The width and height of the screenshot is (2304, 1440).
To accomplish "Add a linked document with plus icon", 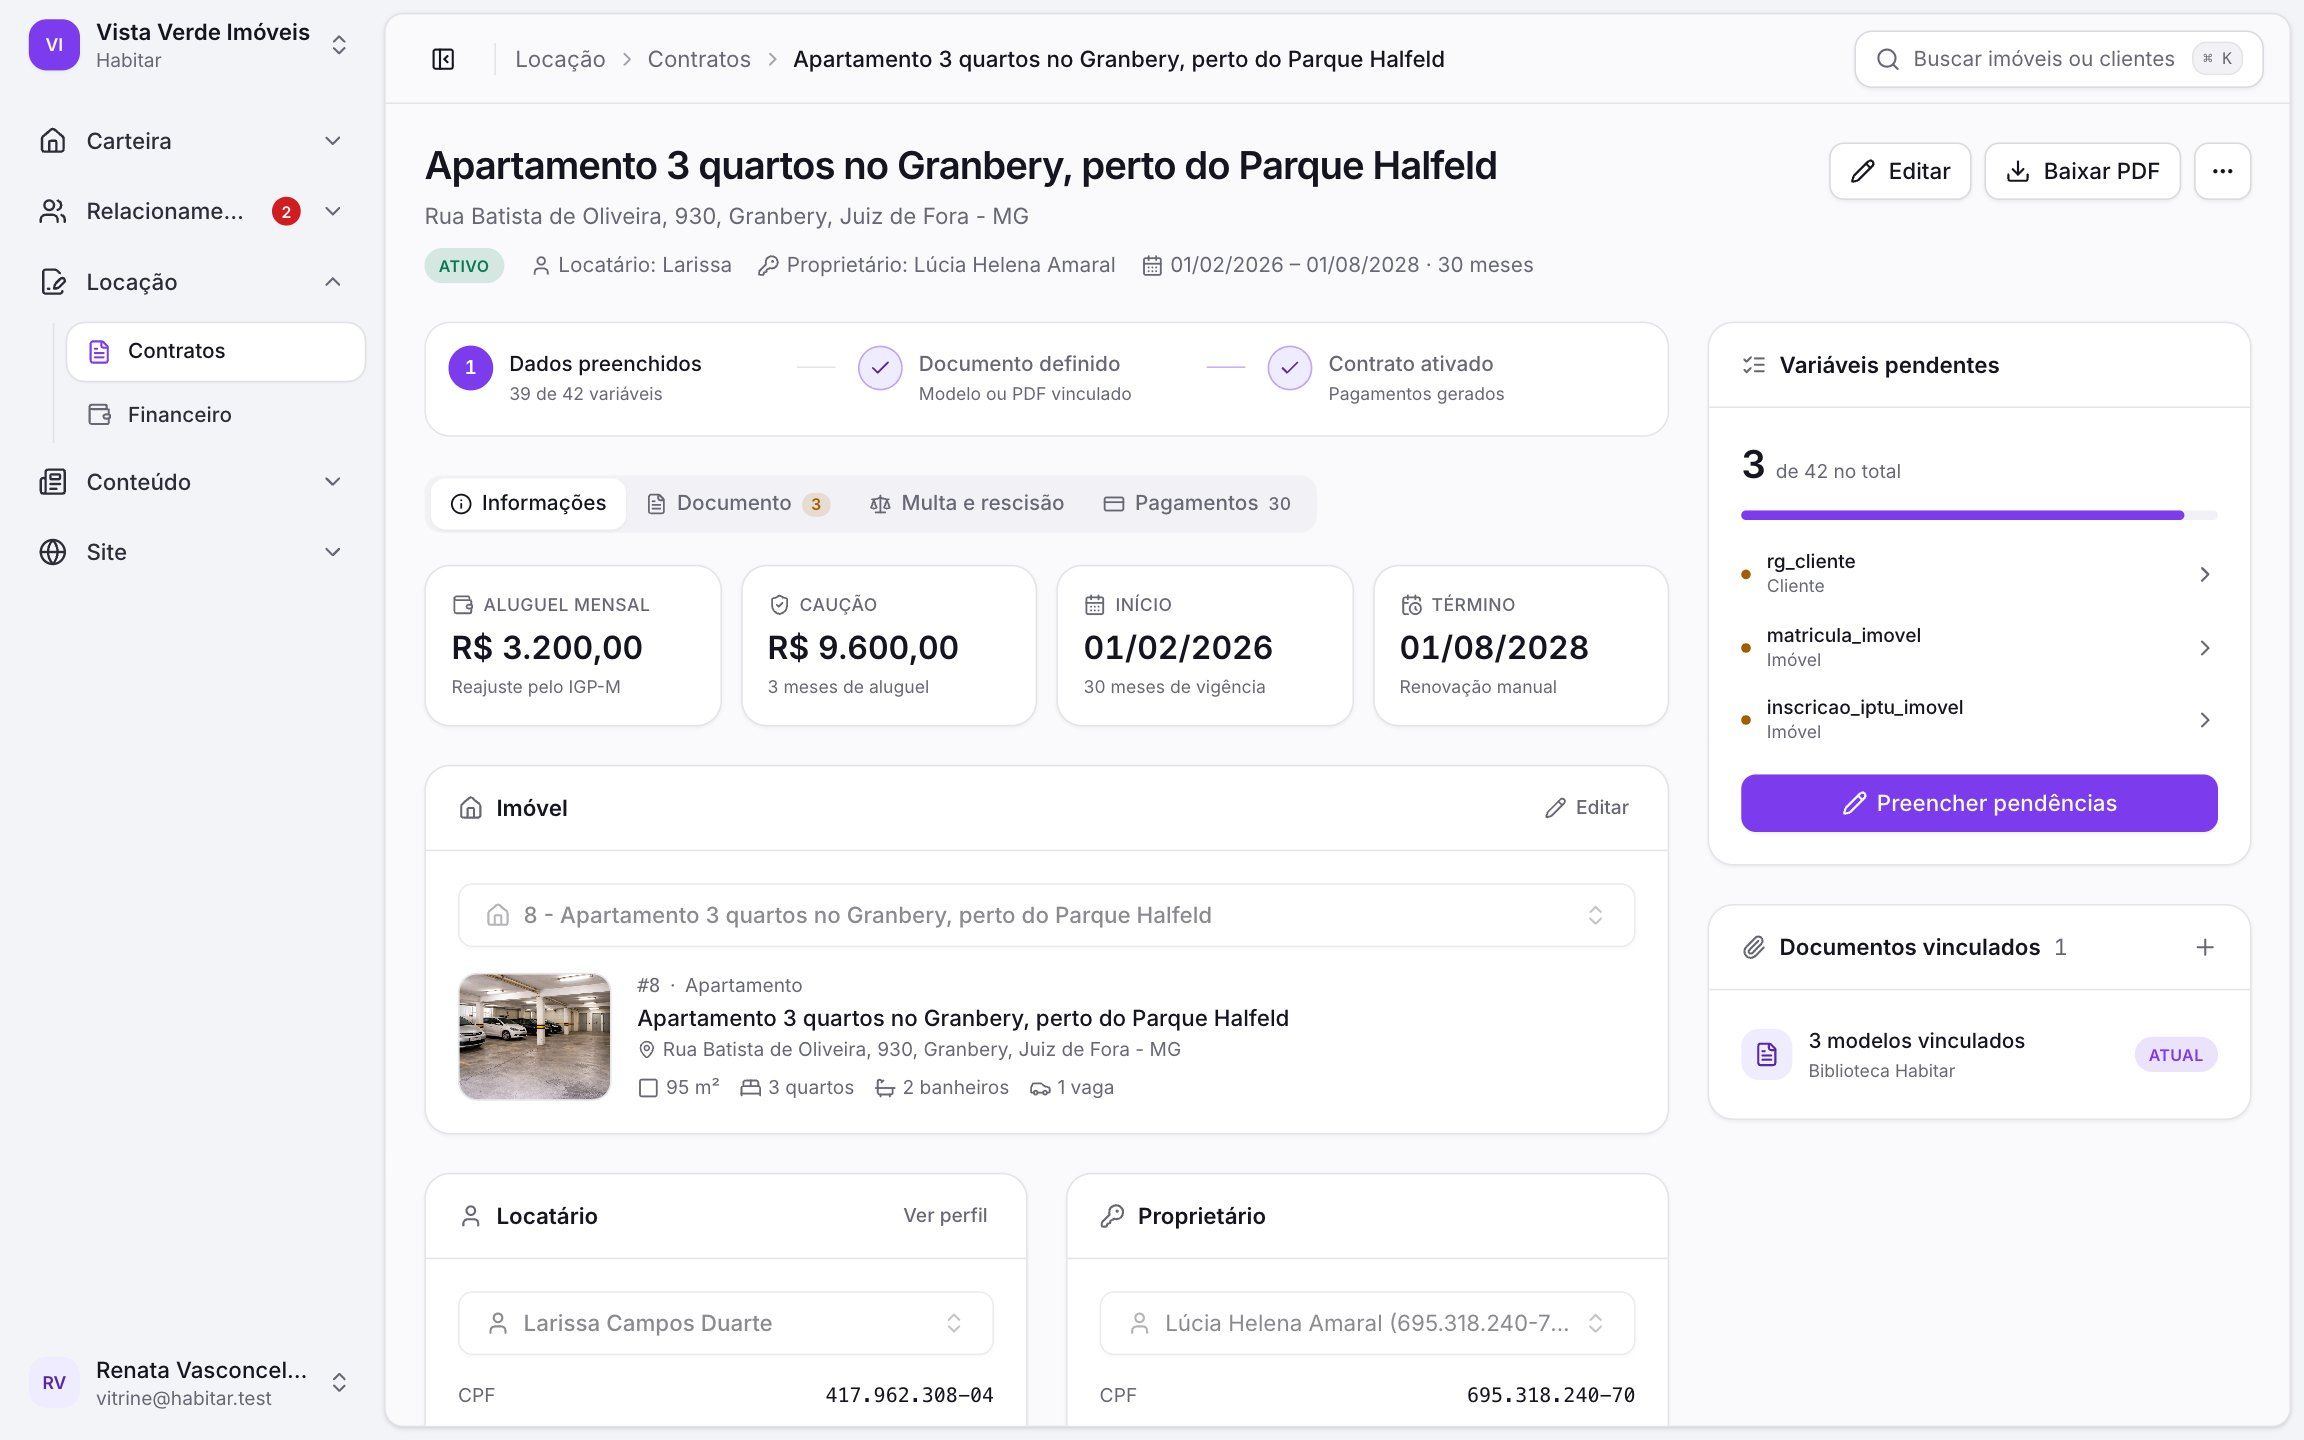I will coord(2204,947).
